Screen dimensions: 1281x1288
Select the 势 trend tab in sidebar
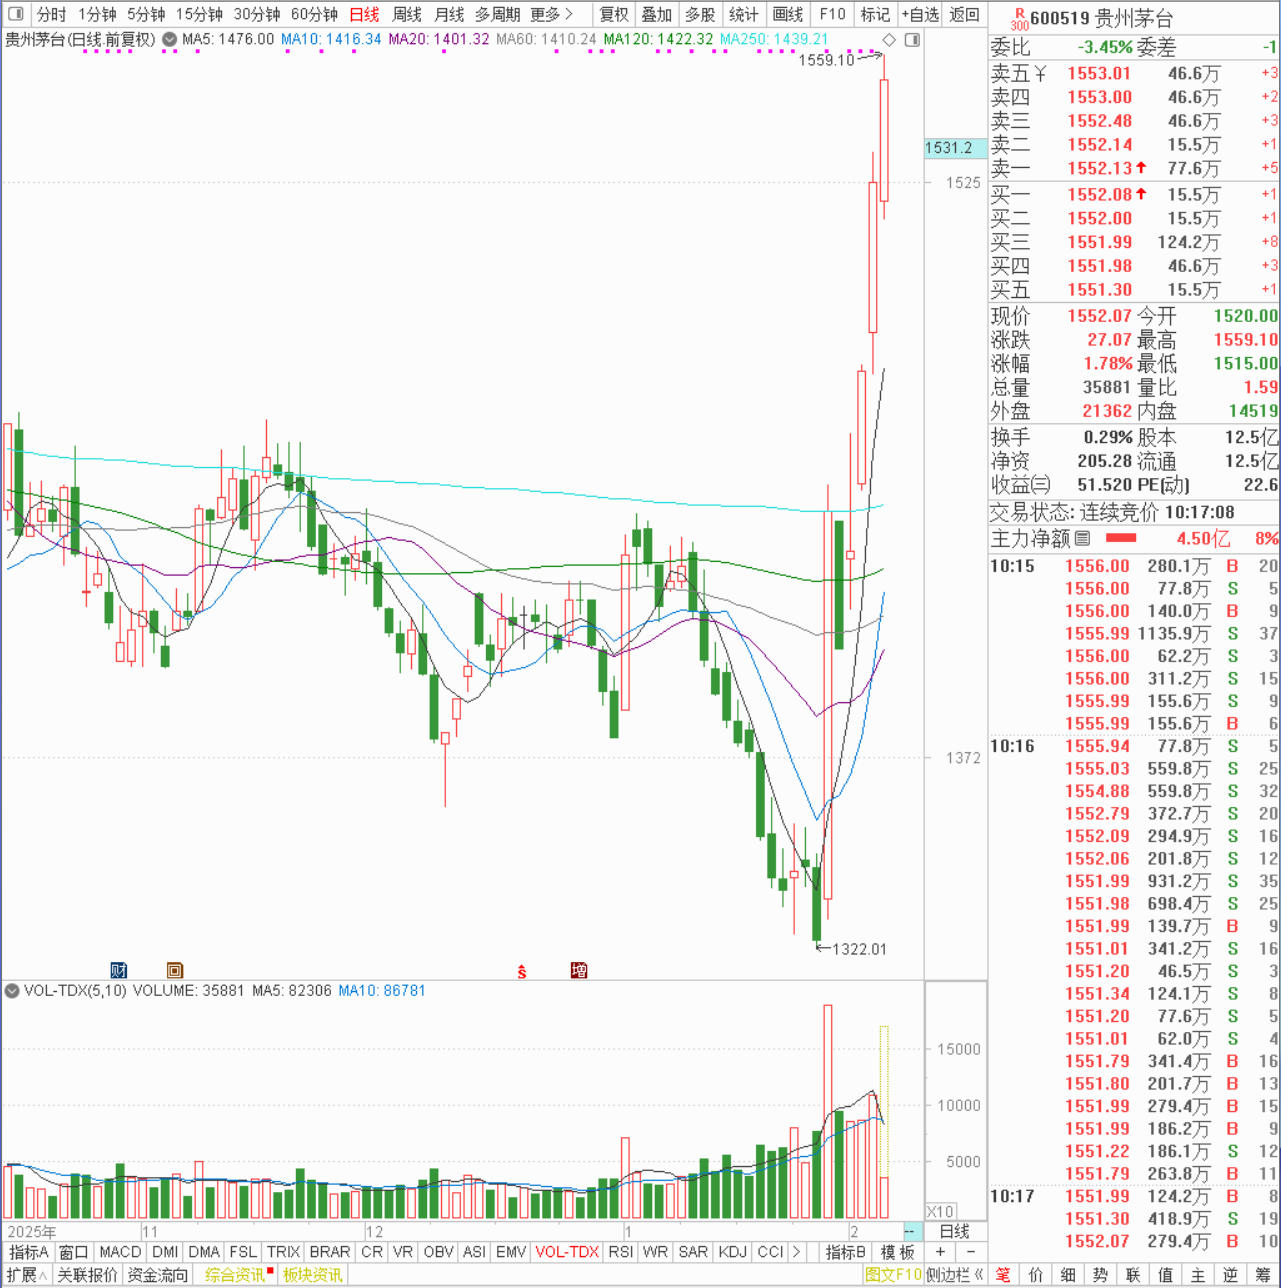(1100, 1275)
